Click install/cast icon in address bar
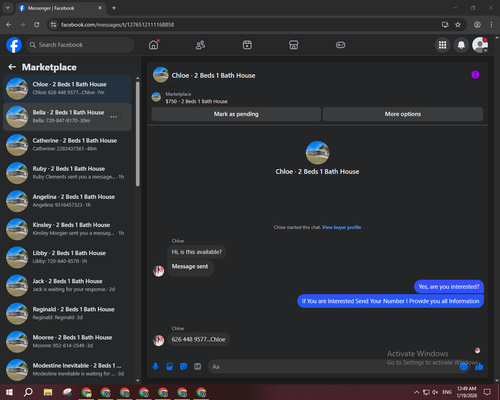 coord(445,25)
